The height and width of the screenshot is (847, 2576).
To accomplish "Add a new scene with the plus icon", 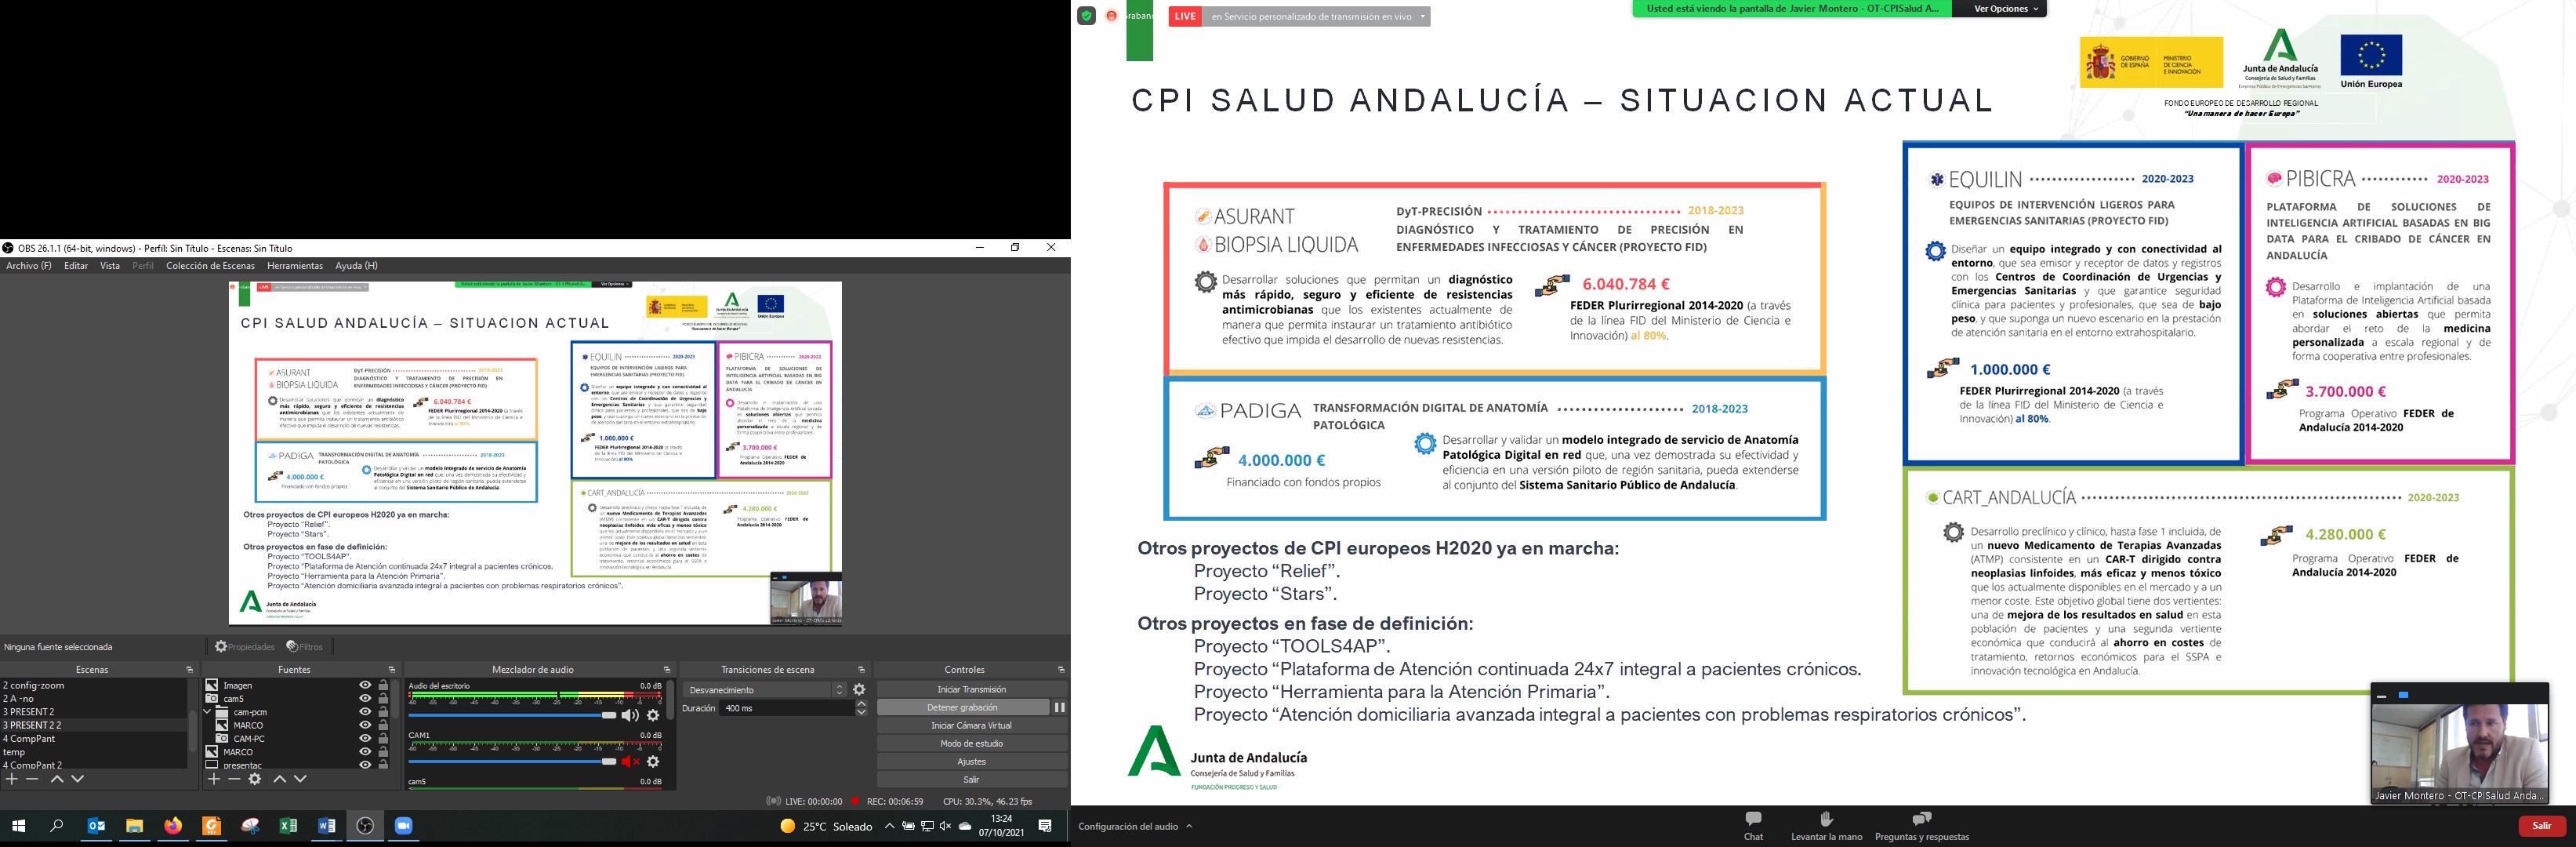I will 12,779.
